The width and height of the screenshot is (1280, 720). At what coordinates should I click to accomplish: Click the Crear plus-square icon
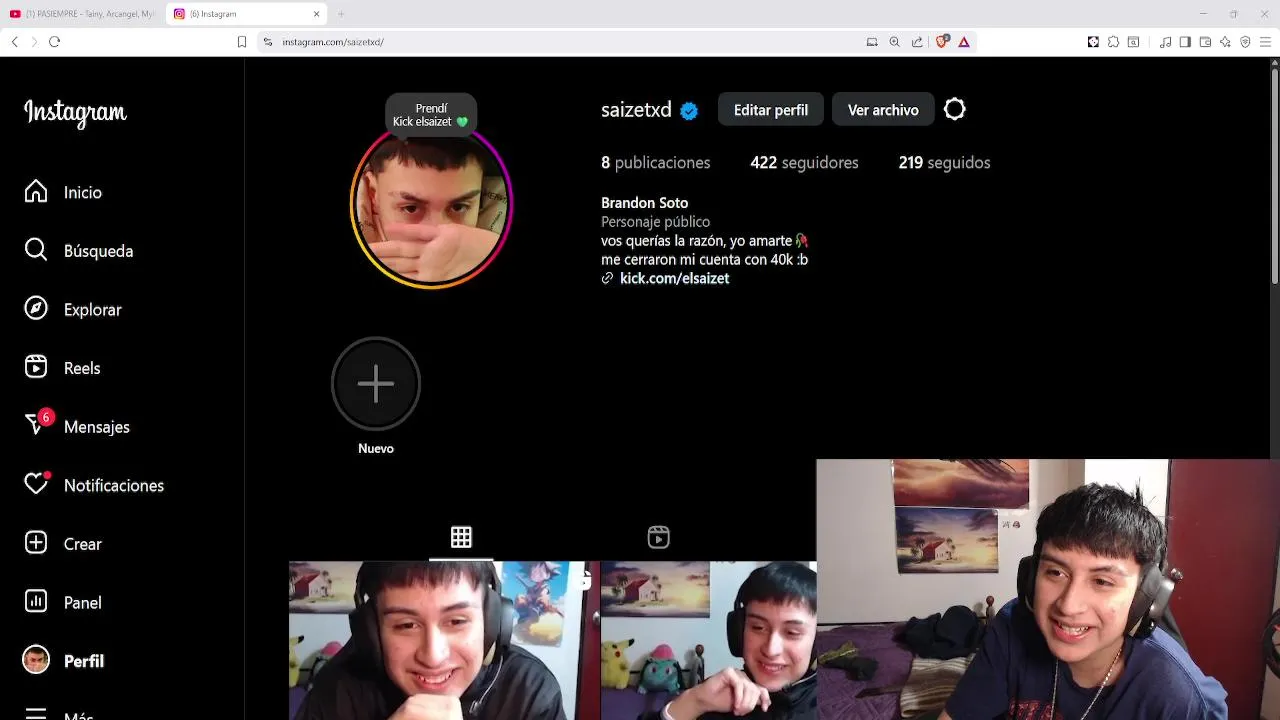[x=36, y=543]
